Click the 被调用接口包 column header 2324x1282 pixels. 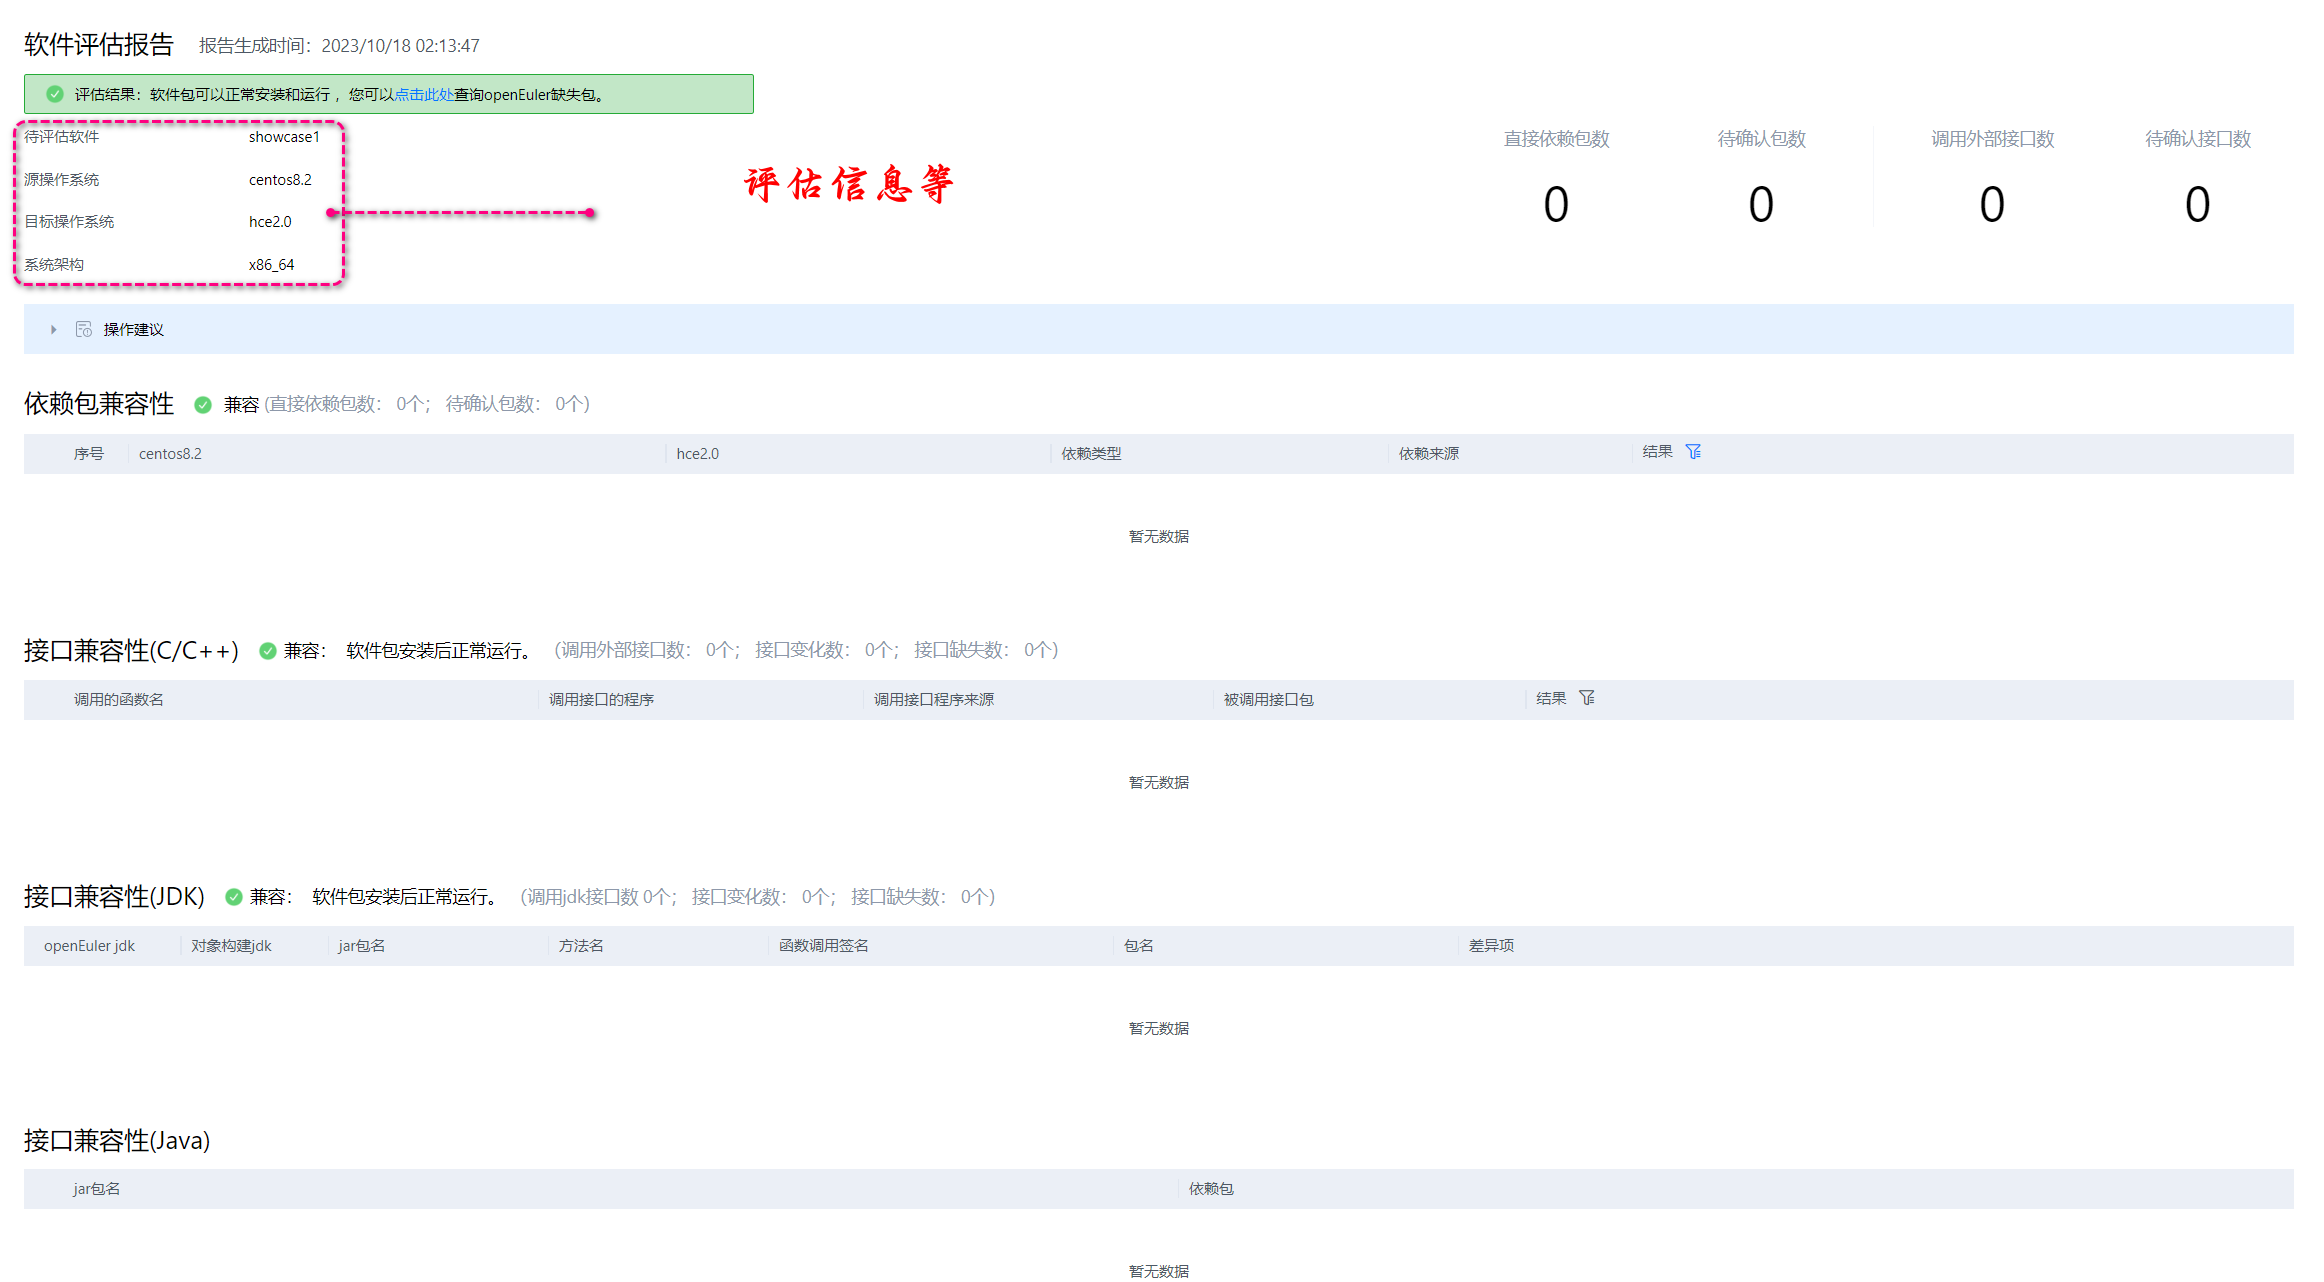[x=1268, y=700]
